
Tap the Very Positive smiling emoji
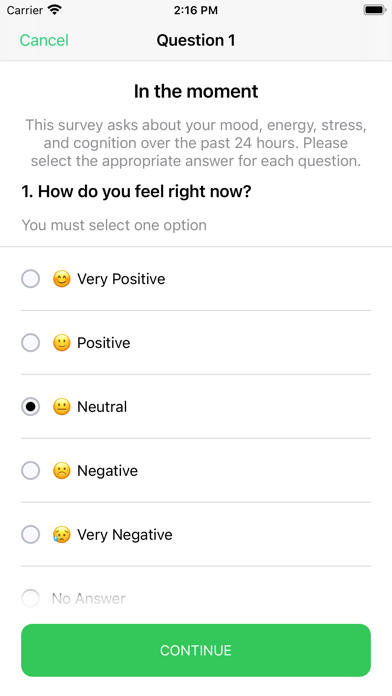click(x=61, y=279)
